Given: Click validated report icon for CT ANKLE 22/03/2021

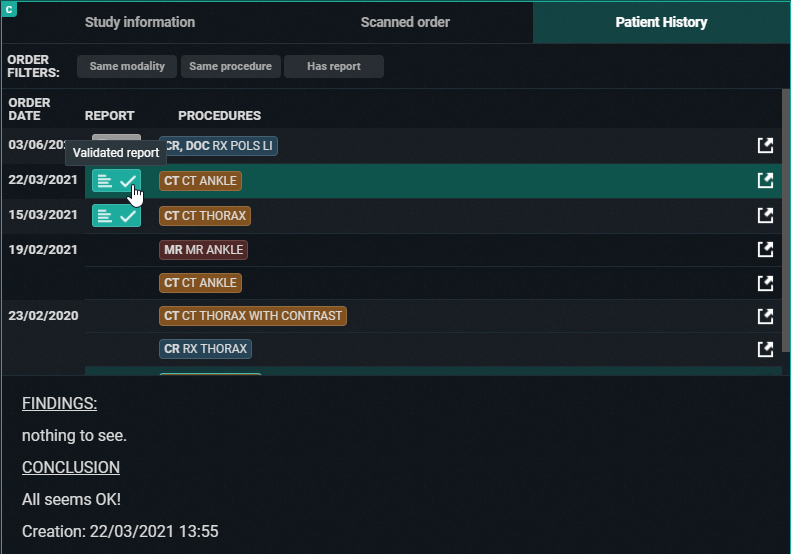Looking at the screenshot, I should pos(116,181).
